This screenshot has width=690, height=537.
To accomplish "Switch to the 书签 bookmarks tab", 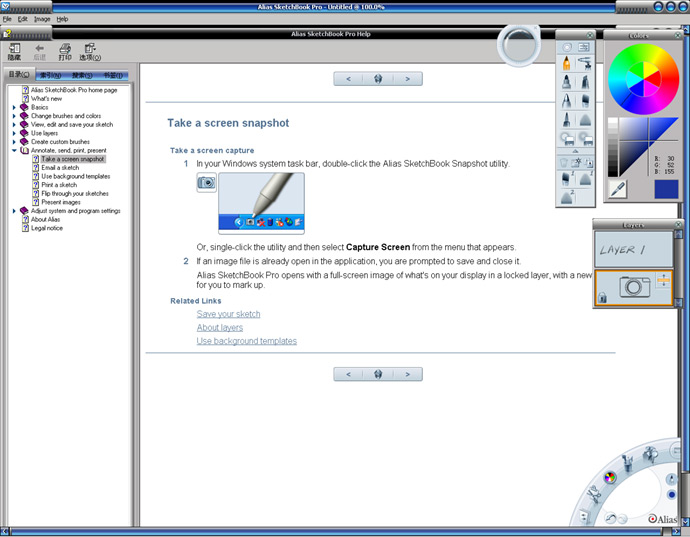I will (x=113, y=75).
